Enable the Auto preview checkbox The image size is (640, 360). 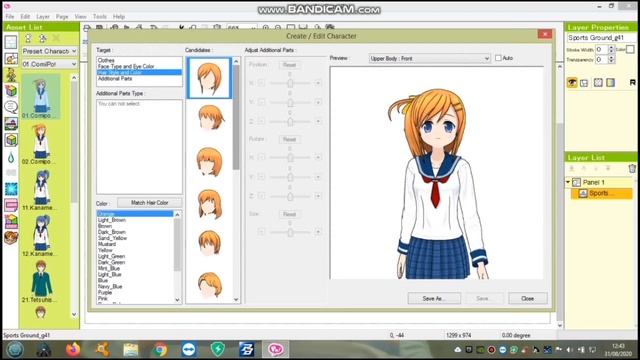[x=498, y=58]
